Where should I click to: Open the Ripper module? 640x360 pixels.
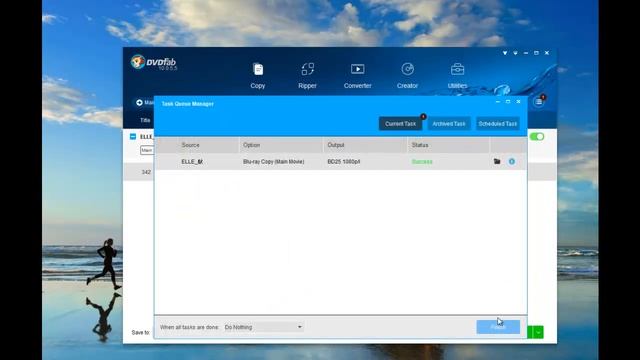[x=307, y=76]
